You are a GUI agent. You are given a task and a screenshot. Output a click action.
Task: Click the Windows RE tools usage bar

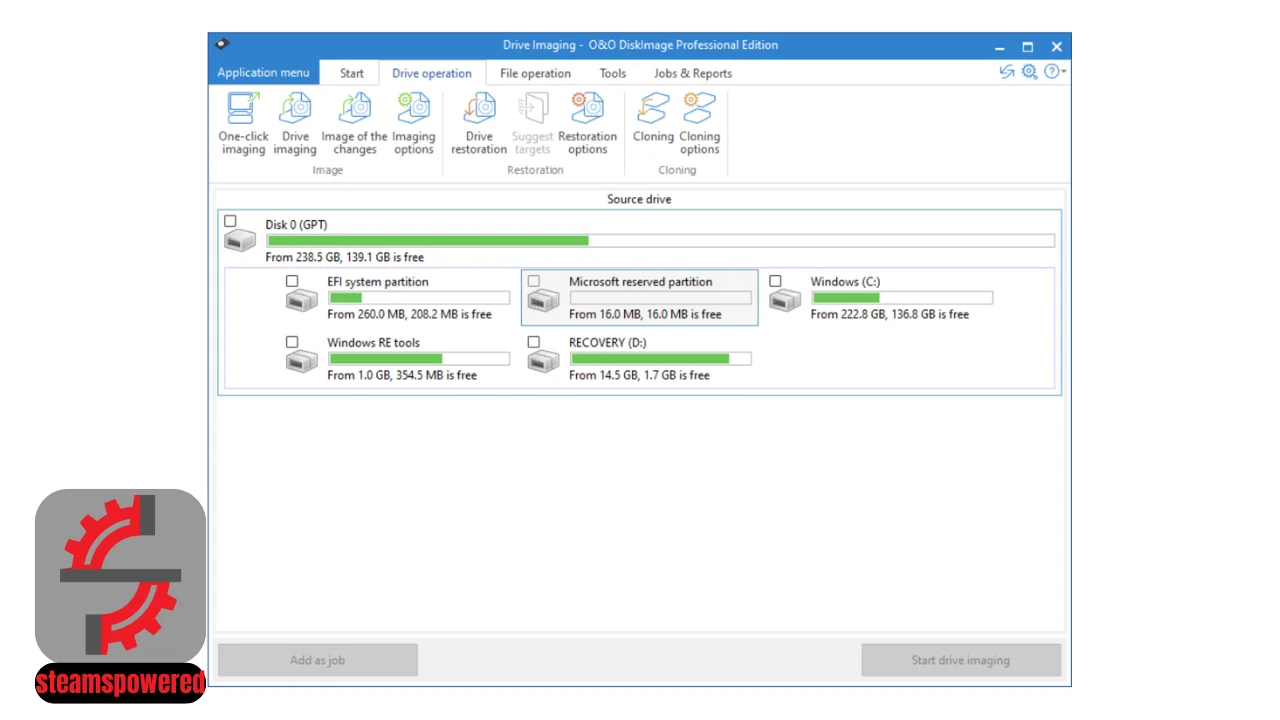pos(419,358)
